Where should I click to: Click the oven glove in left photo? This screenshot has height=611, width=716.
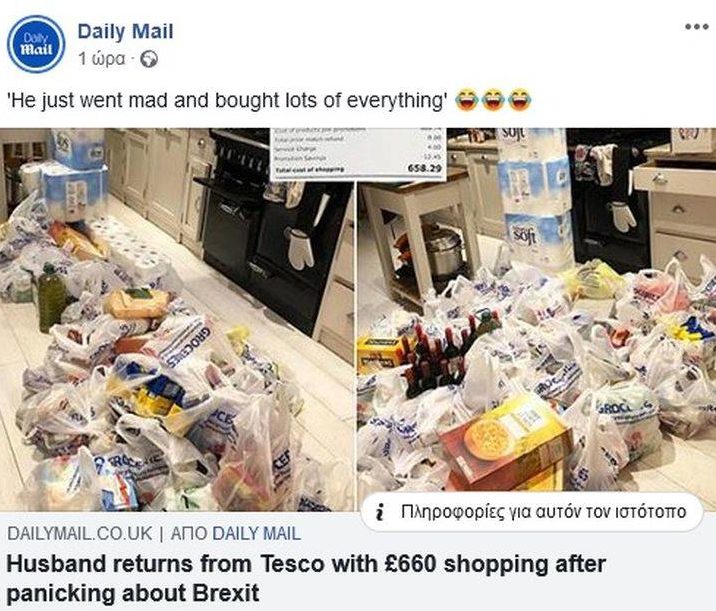[x=300, y=248]
